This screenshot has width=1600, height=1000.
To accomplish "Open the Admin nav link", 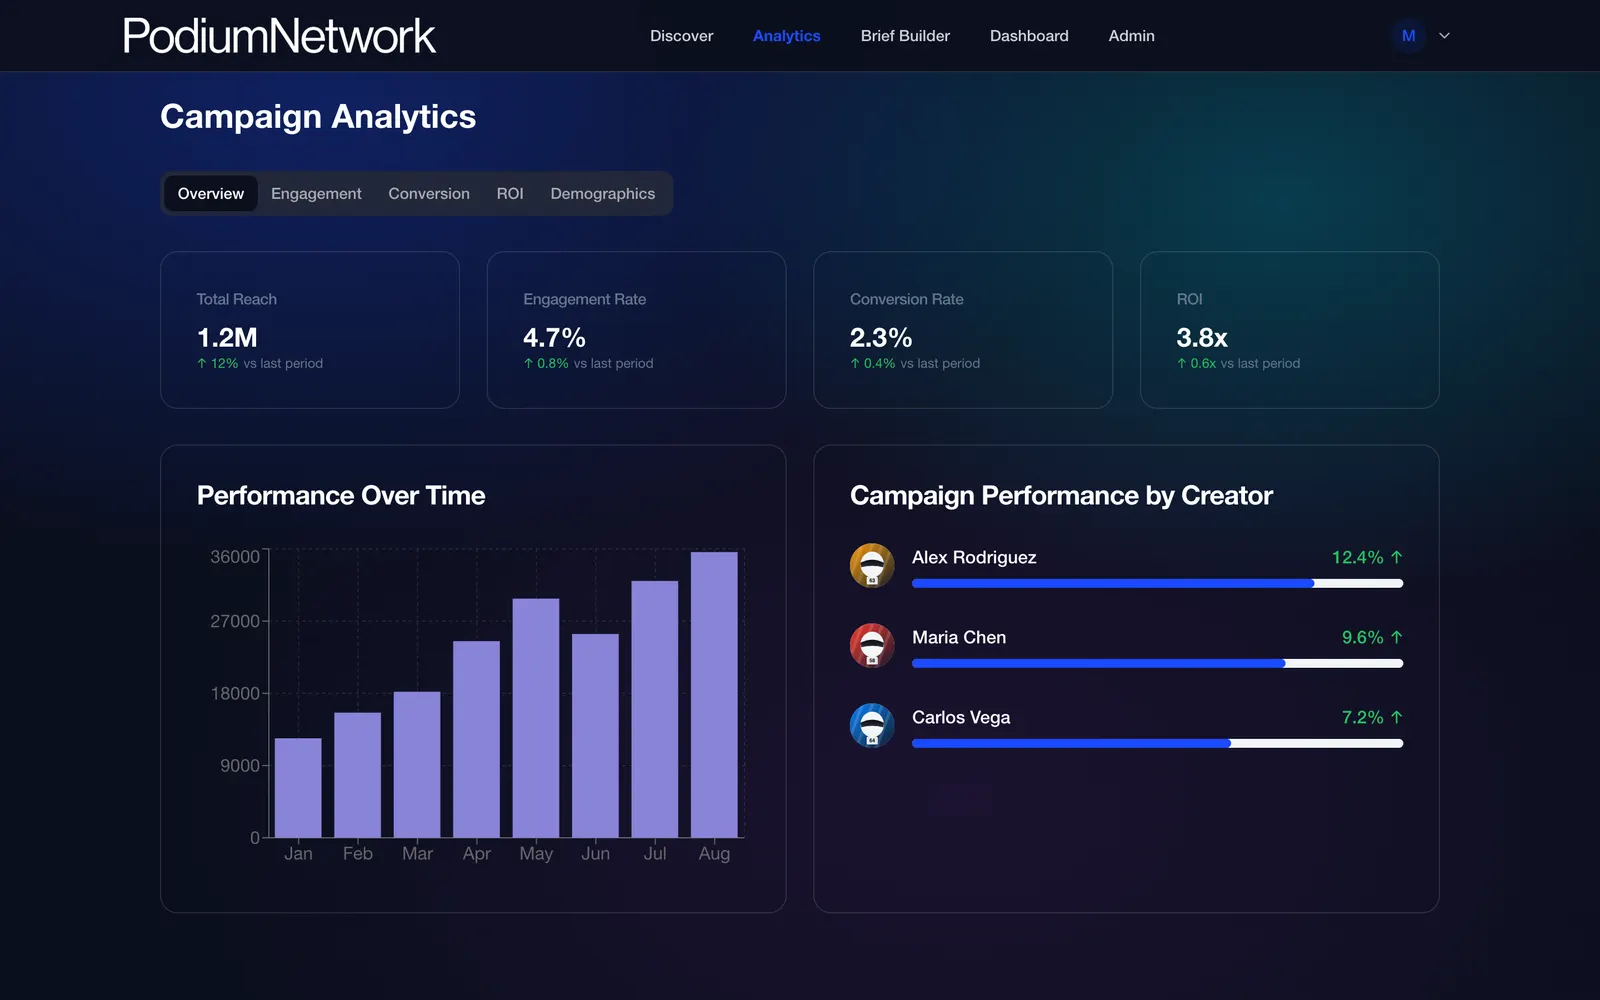I will tap(1131, 36).
